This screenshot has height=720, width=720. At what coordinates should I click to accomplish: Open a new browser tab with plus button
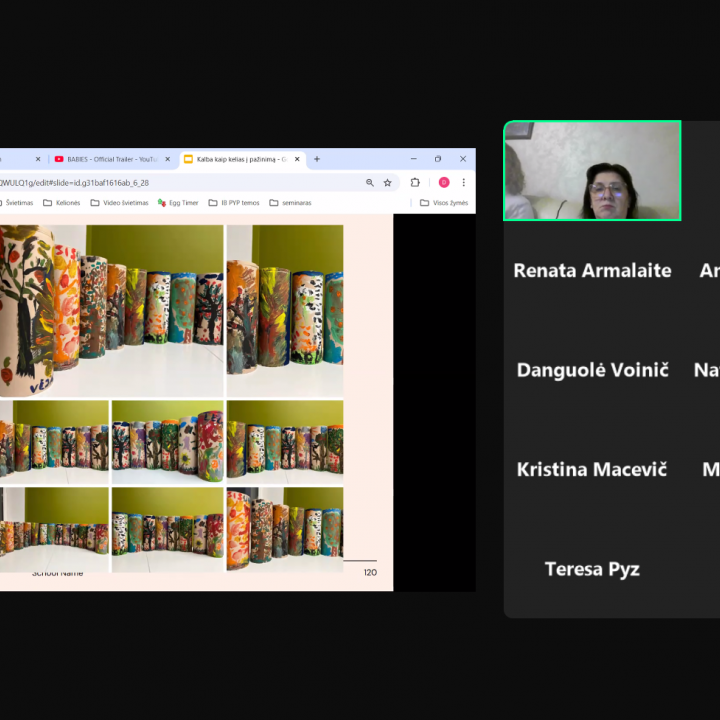tap(317, 159)
